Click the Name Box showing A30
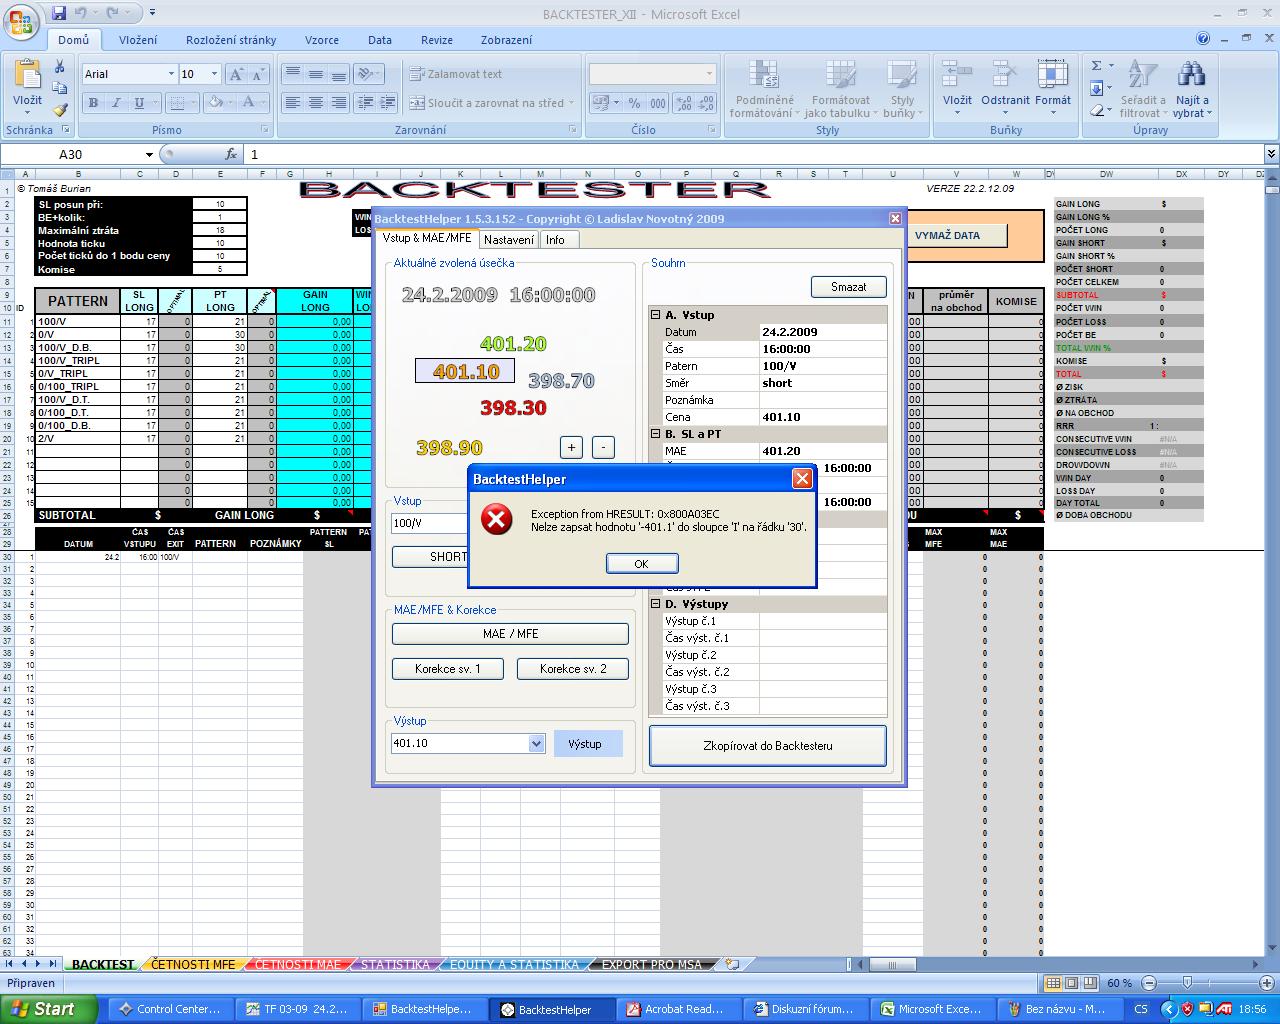Image resolution: width=1280 pixels, height=1024 pixels. click(x=72, y=154)
